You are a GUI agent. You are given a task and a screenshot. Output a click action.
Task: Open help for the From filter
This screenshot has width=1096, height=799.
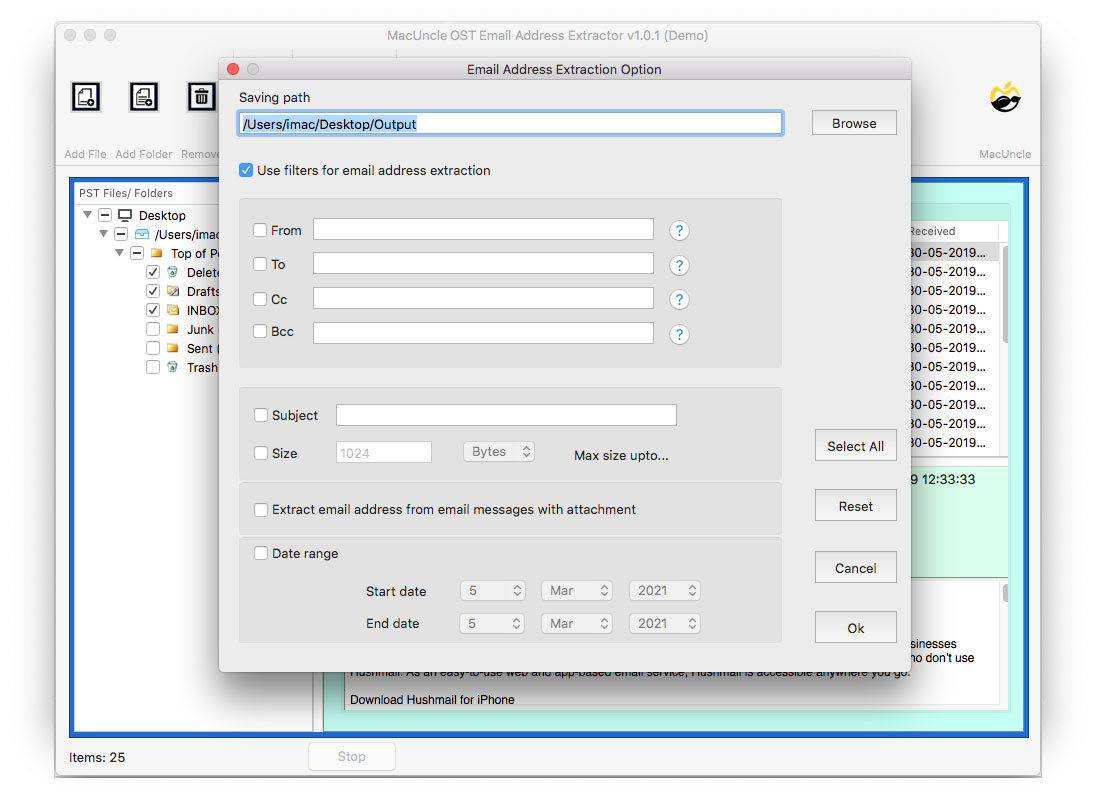(x=679, y=231)
